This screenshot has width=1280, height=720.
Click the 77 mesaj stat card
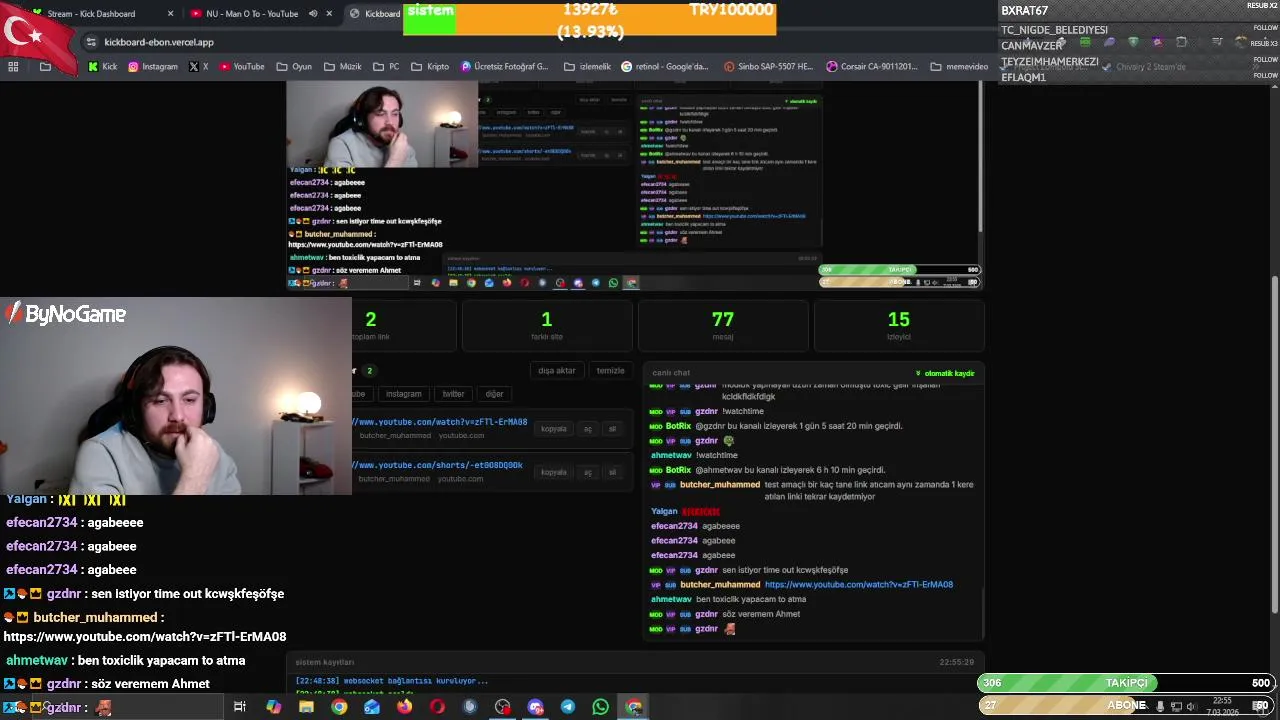tap(722, 325)
